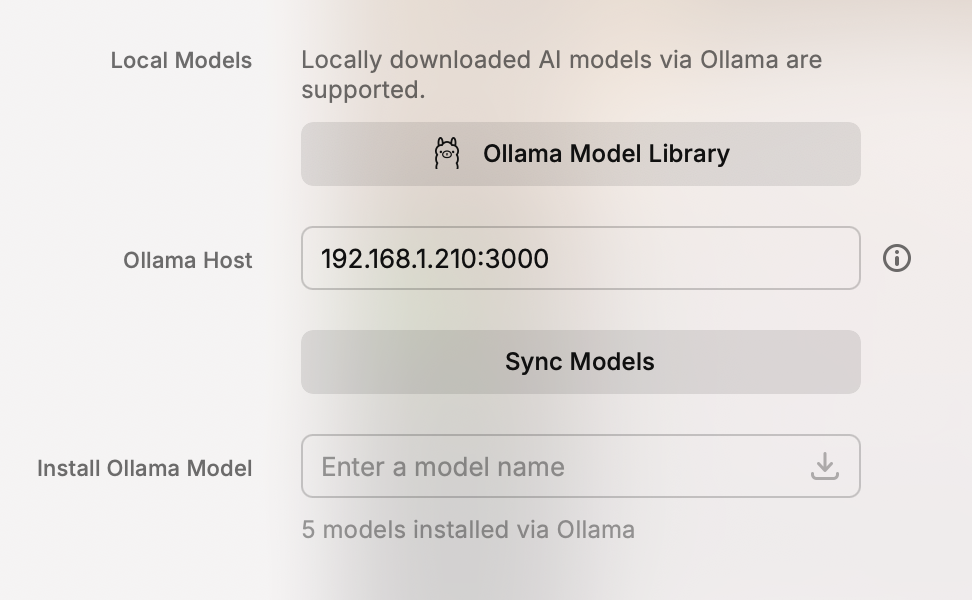
Task: Select the Local Models label
Action: tap(181, 60)
